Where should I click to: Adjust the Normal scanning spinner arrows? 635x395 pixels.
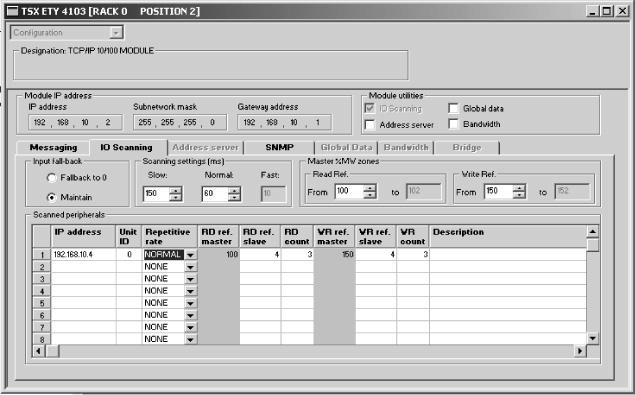pyautogui.click(x=234, y=194)
